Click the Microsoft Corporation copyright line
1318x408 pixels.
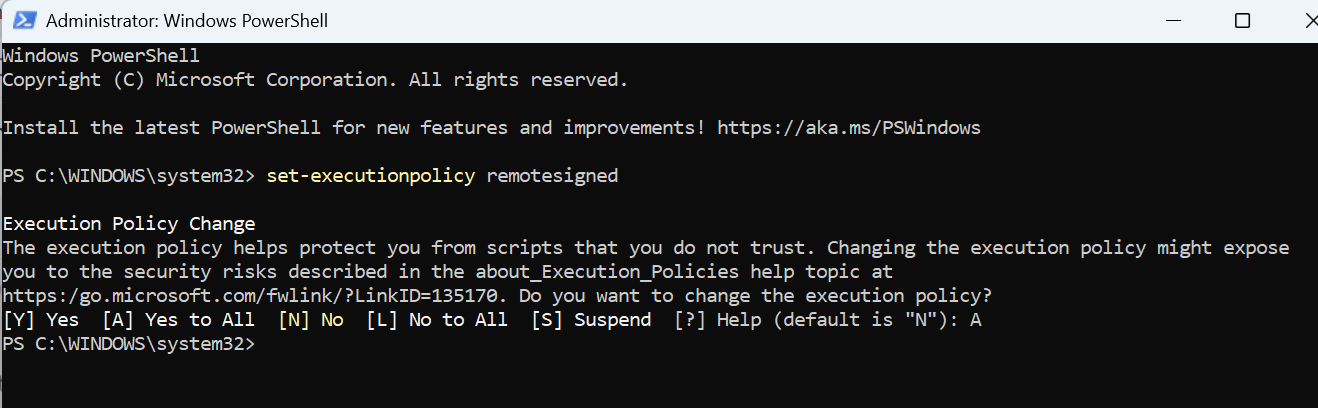click(x=315, y=80)
